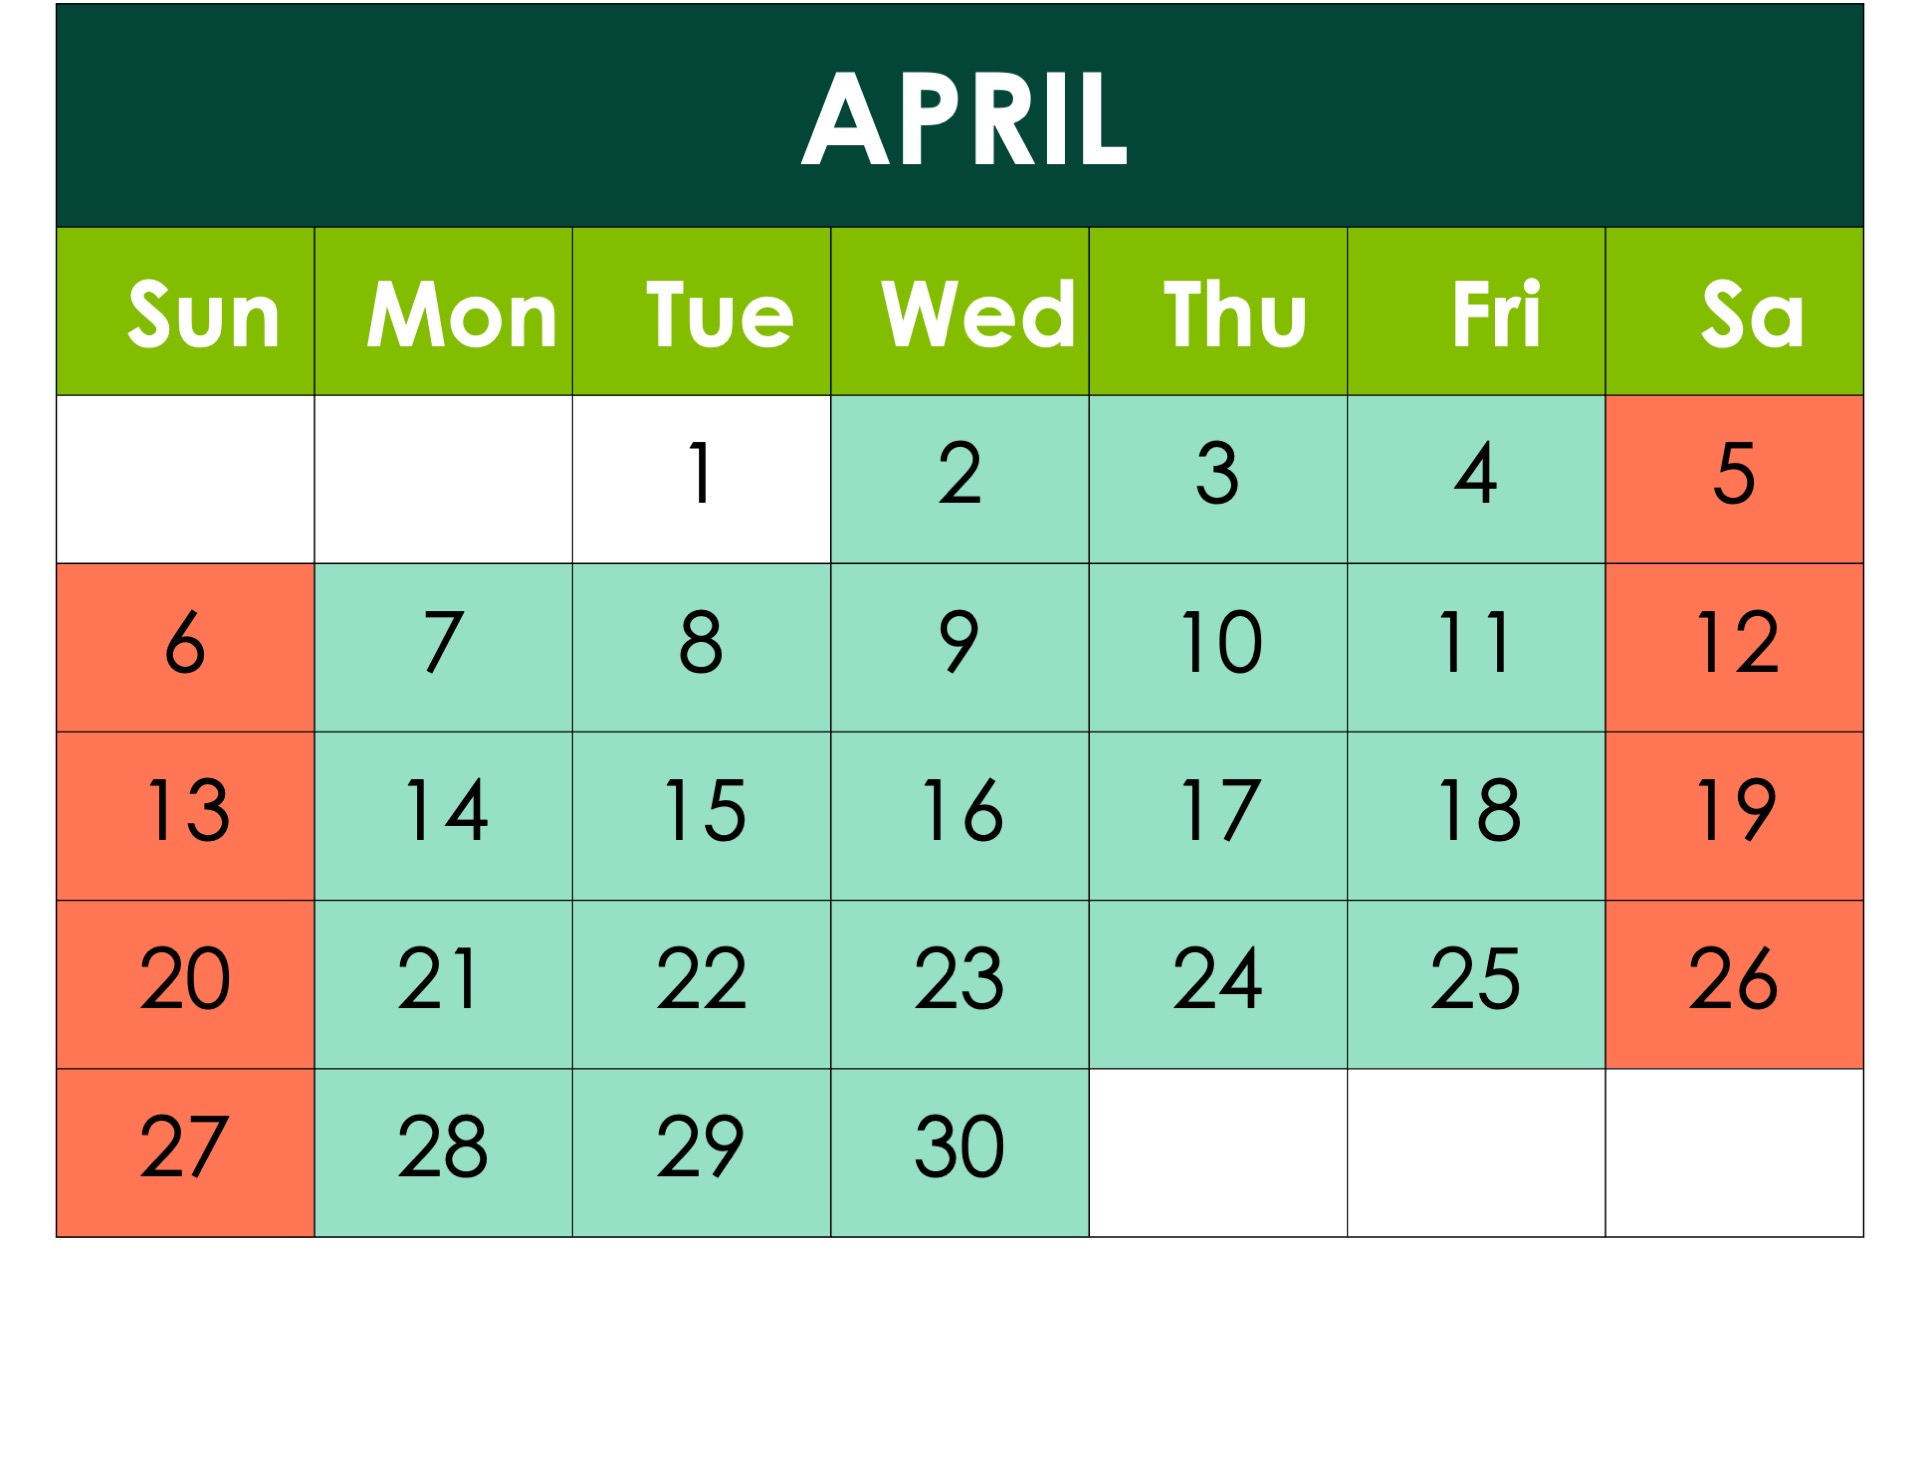Click the APRIL title header
Screen dimensions: 1920x1459
pos(959,113)
